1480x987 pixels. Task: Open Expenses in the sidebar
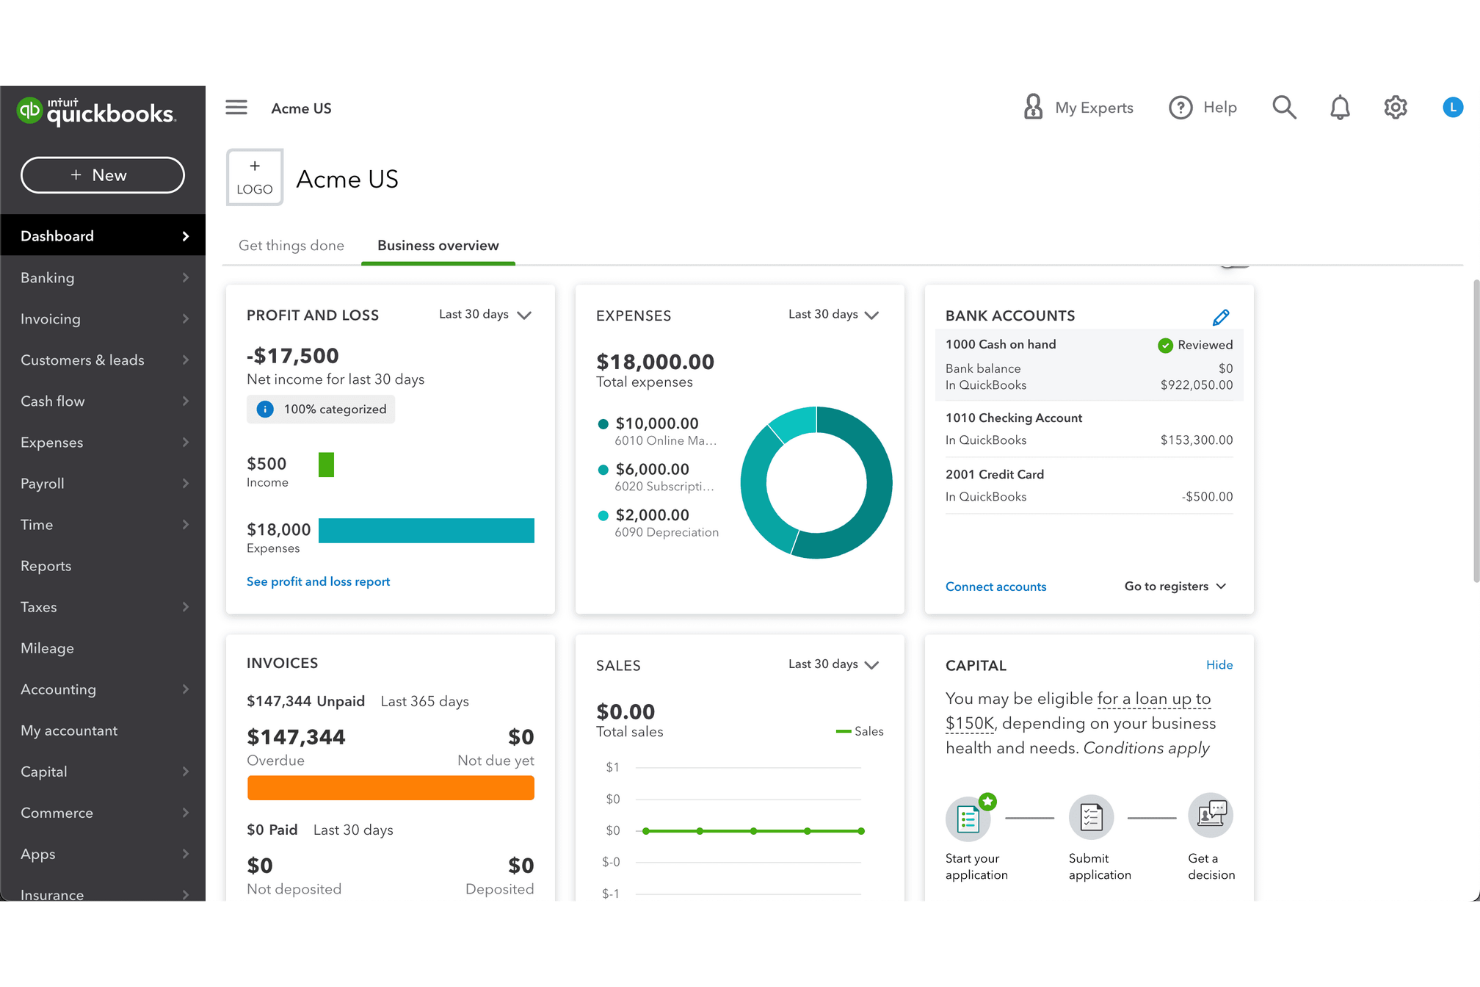(103, 442)
